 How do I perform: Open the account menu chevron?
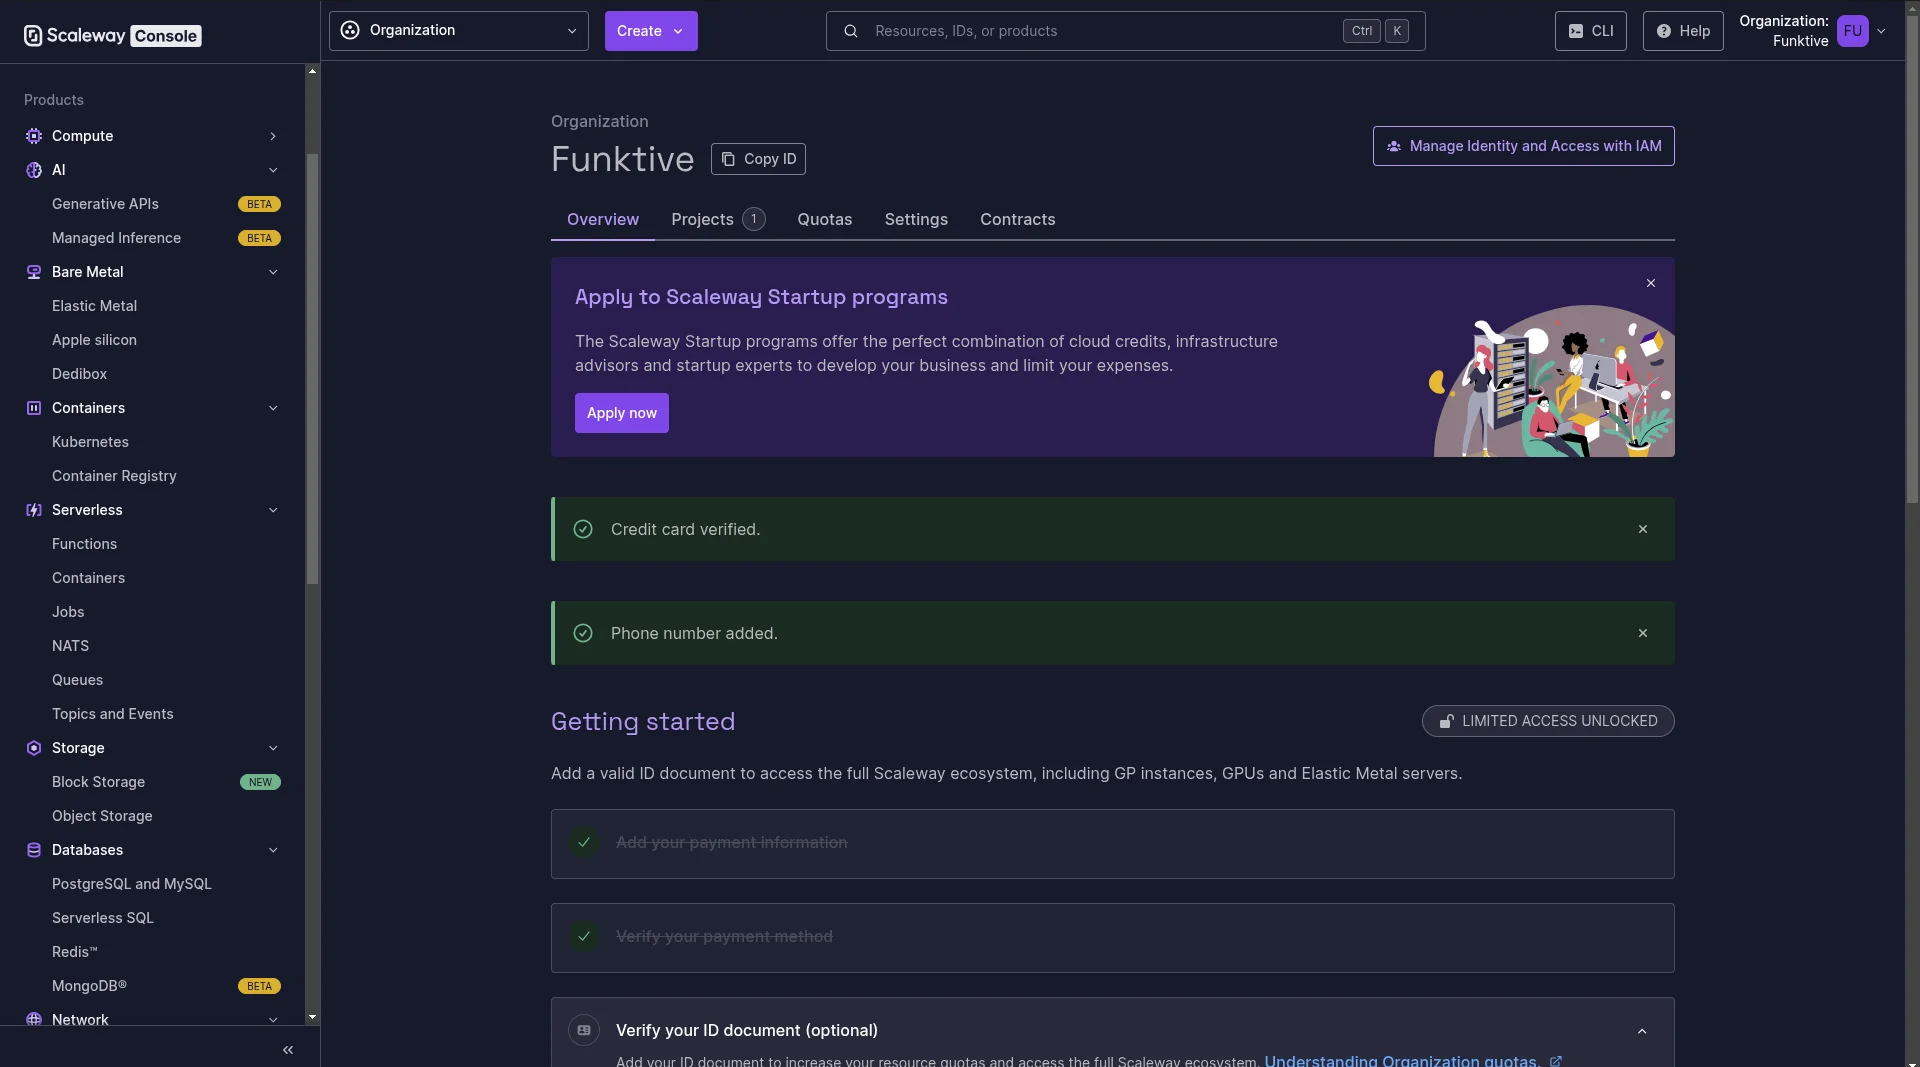pos(1881,31)
